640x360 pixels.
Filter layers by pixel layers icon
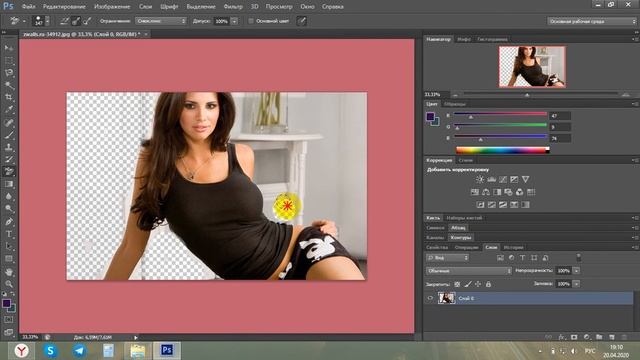500,258
